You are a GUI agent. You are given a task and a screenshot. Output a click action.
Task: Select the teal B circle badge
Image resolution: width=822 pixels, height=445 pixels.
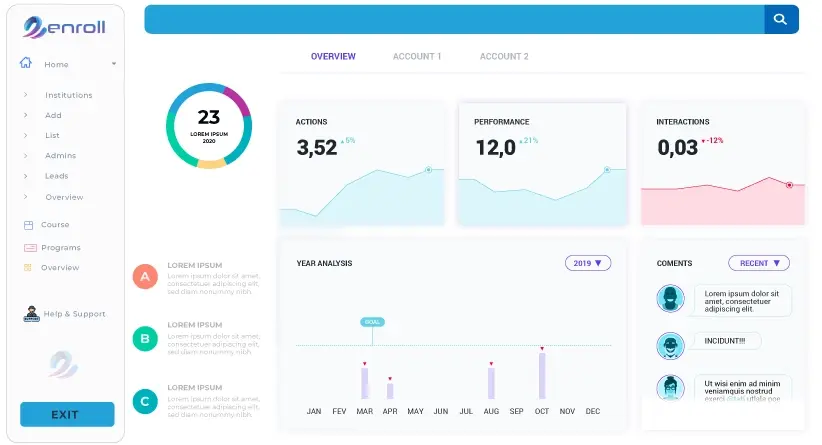coord(145,339)
